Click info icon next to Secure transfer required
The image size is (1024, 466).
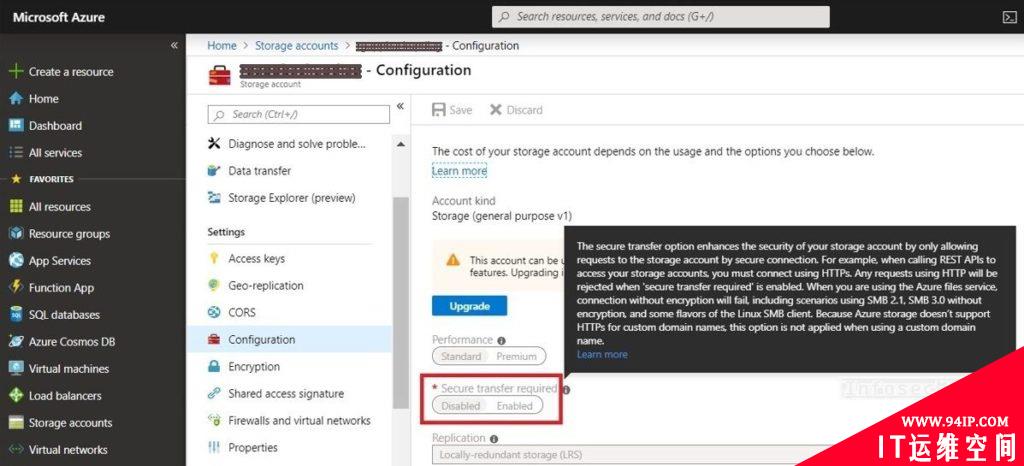(x=566, y=390)
